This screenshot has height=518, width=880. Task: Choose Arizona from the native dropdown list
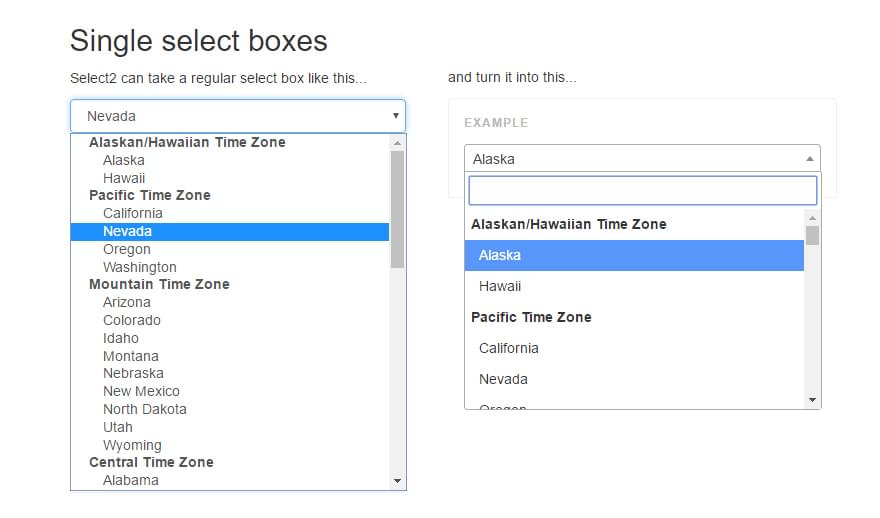(x=127, y=302)
